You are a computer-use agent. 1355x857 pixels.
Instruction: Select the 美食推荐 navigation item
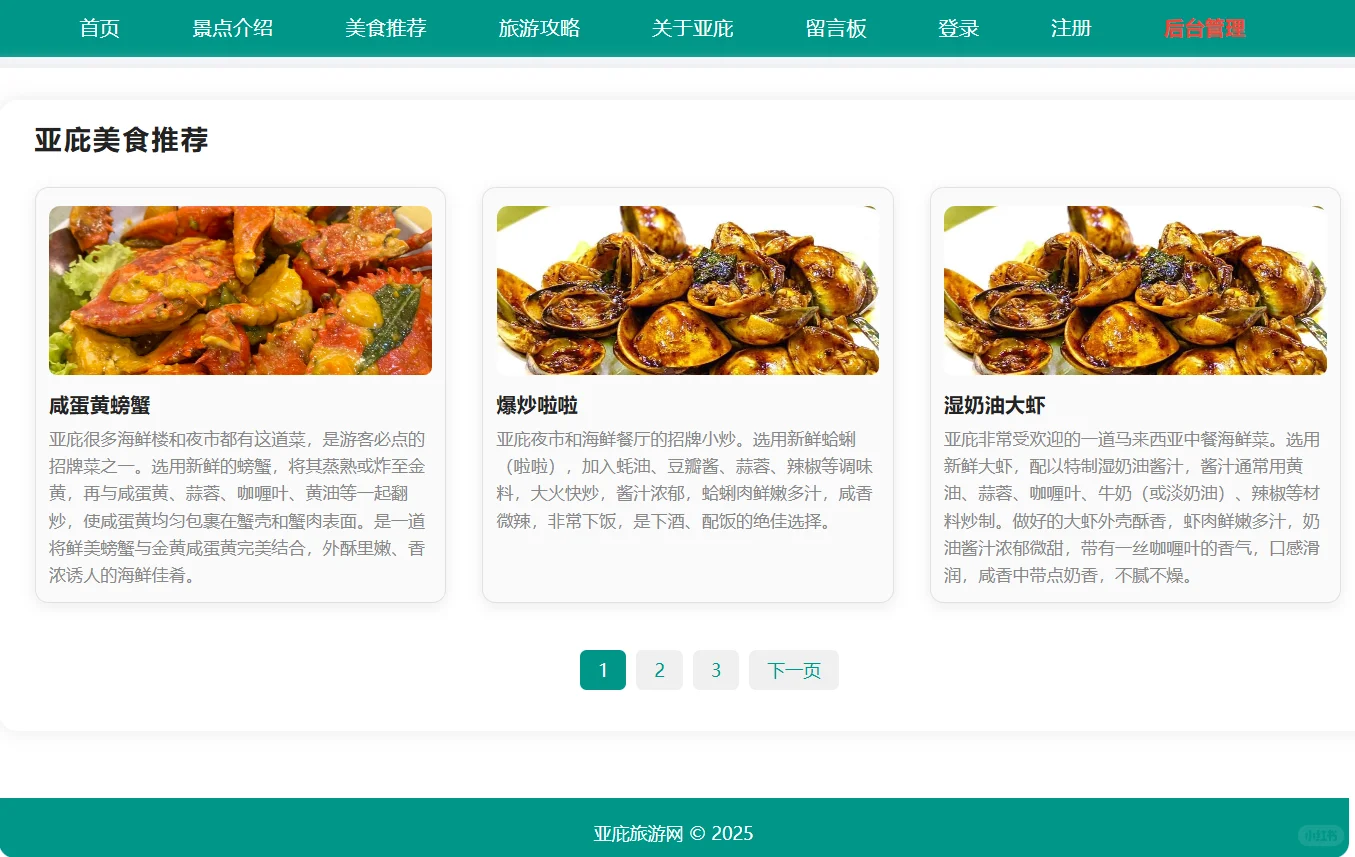pos(386,28)
